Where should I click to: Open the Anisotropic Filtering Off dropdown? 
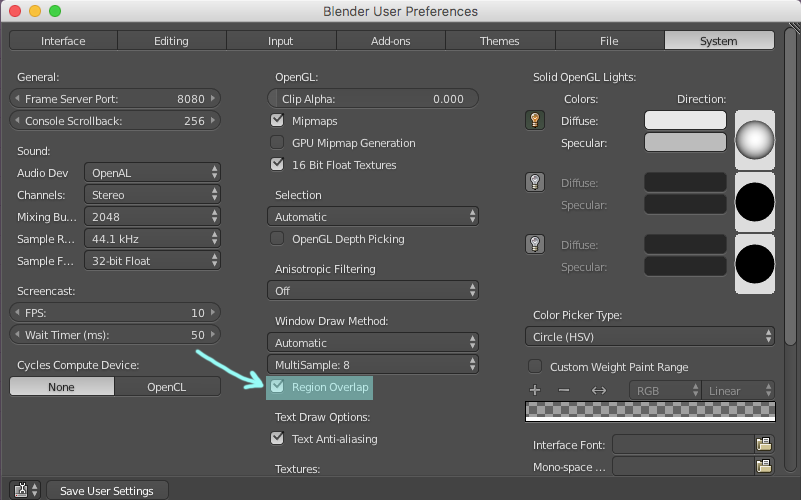373,291
